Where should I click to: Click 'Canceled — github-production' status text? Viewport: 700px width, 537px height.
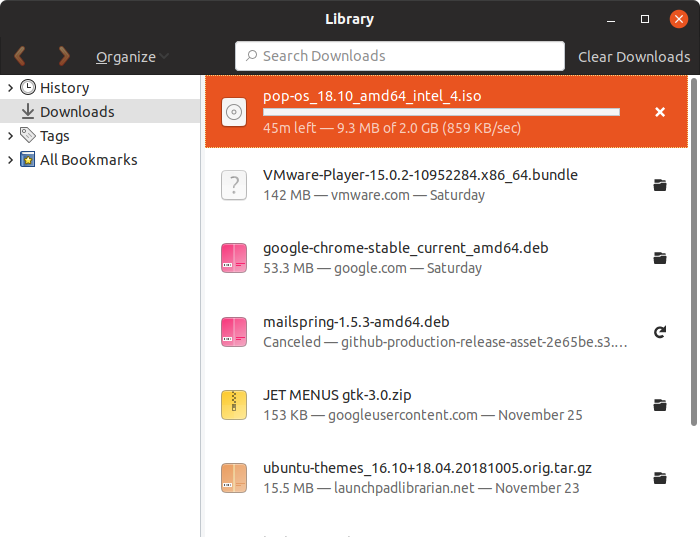tap(445, 342)
